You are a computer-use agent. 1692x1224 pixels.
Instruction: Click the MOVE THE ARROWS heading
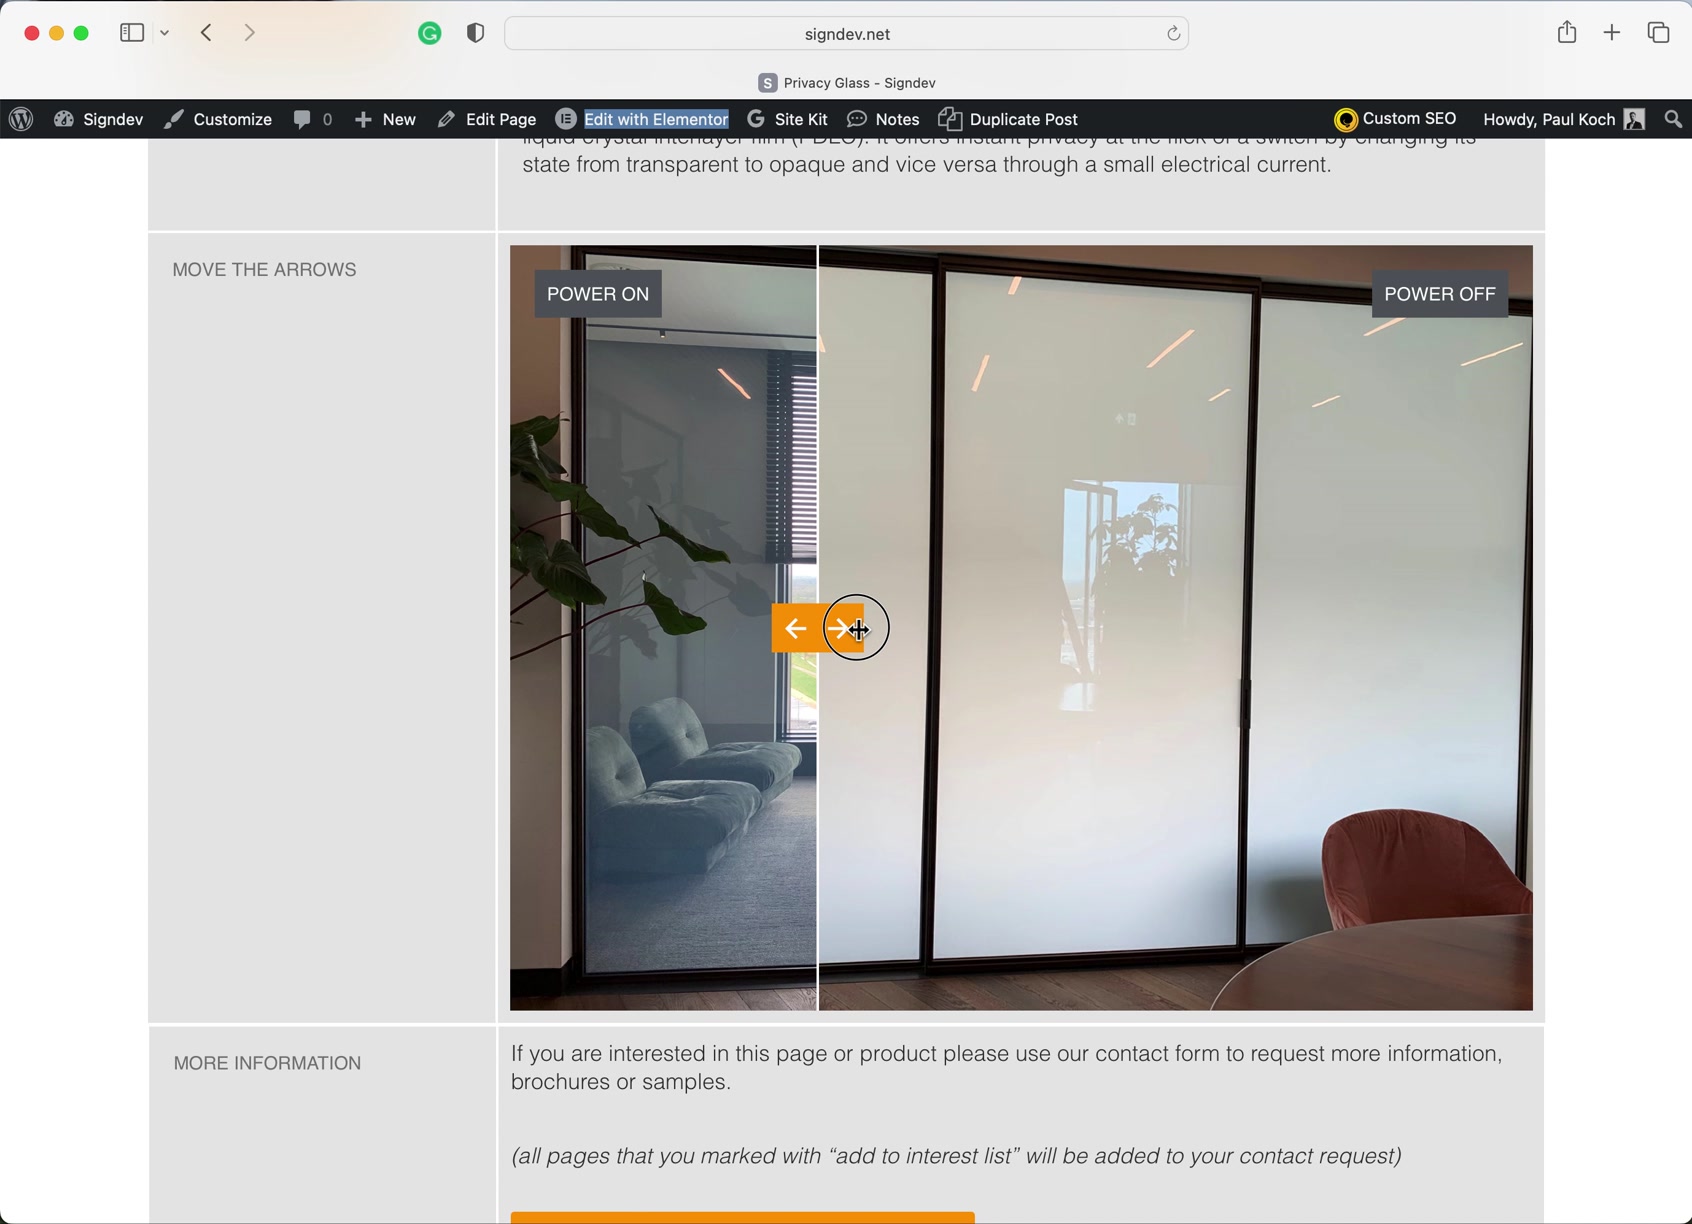[x=264, y=270]
